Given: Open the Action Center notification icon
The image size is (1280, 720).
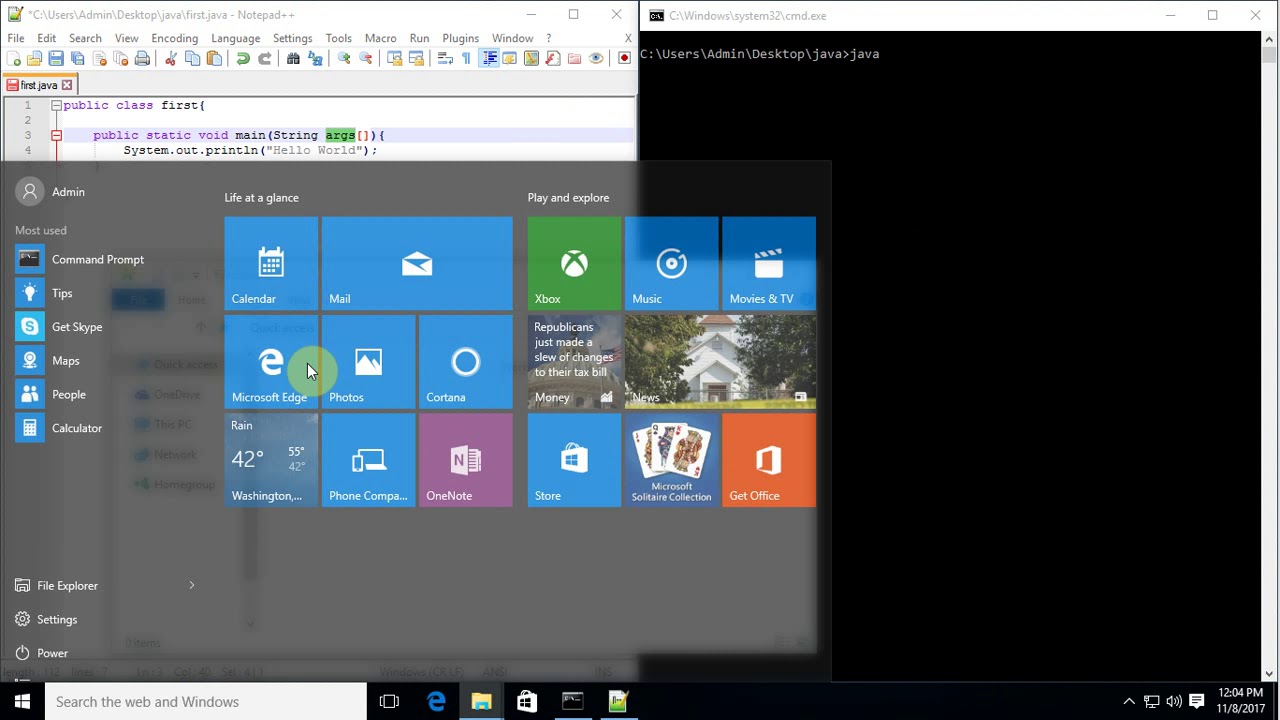Looking at the screenshot, I should pos(1196,702).
